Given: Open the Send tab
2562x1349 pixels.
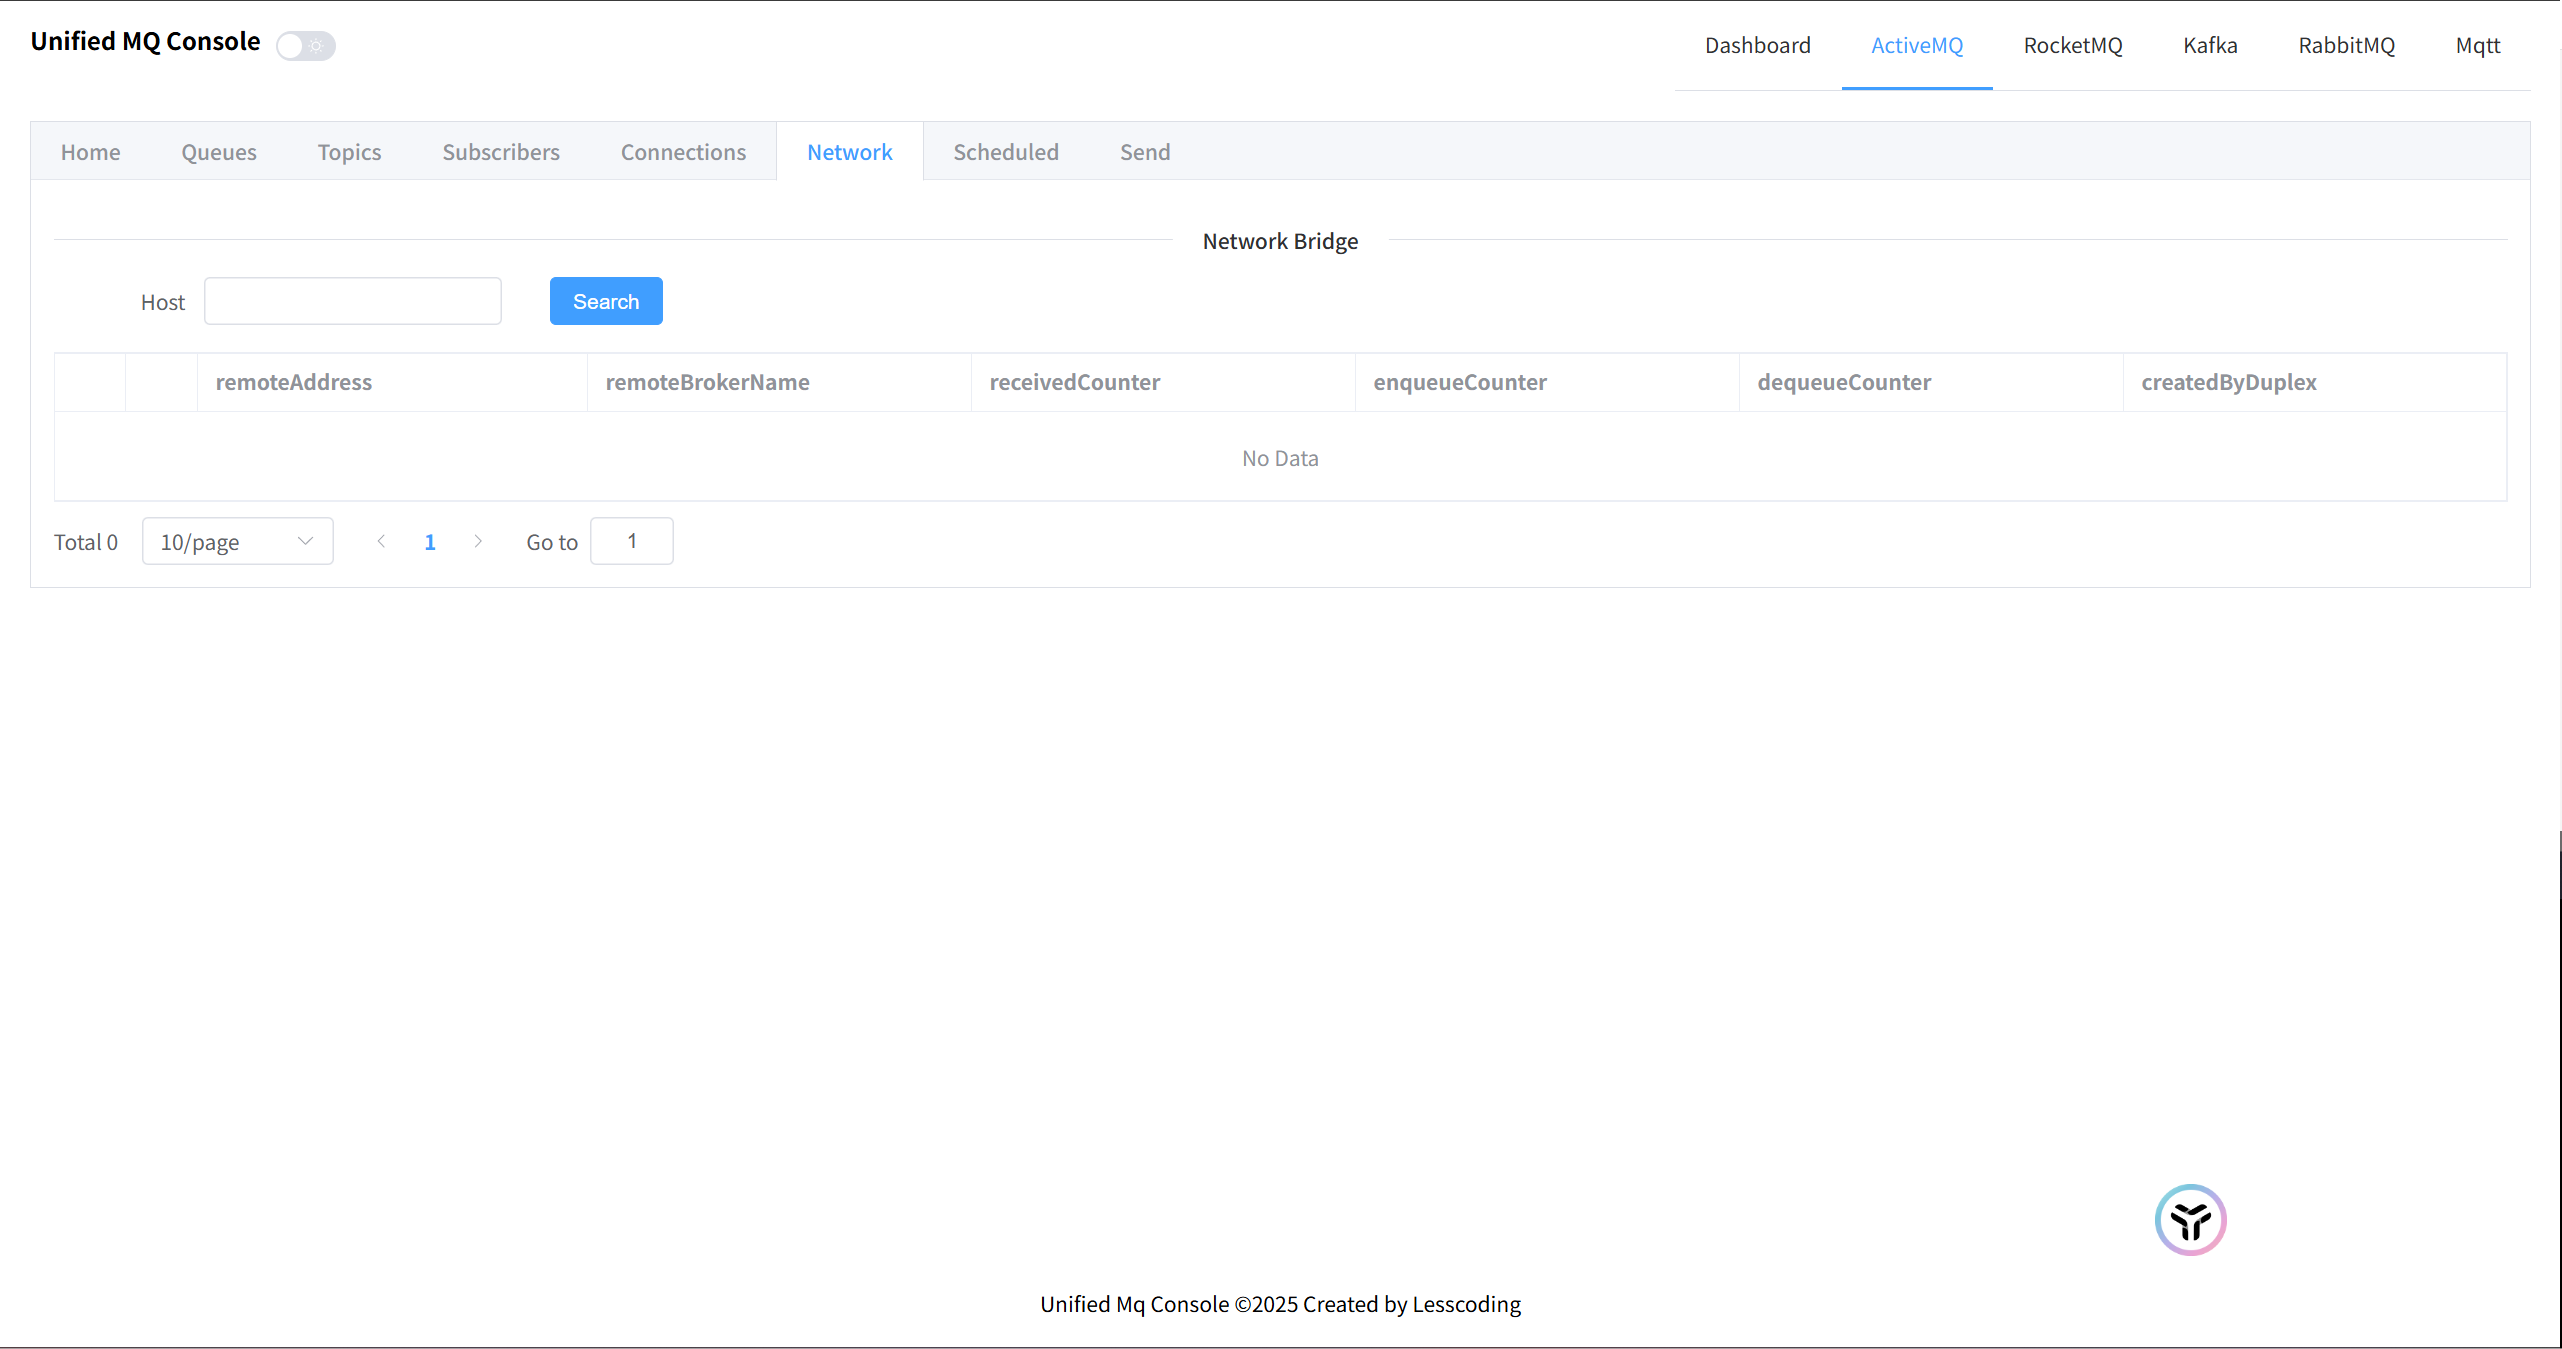Looking at the screenshot, I should (x=1144, y=152).
